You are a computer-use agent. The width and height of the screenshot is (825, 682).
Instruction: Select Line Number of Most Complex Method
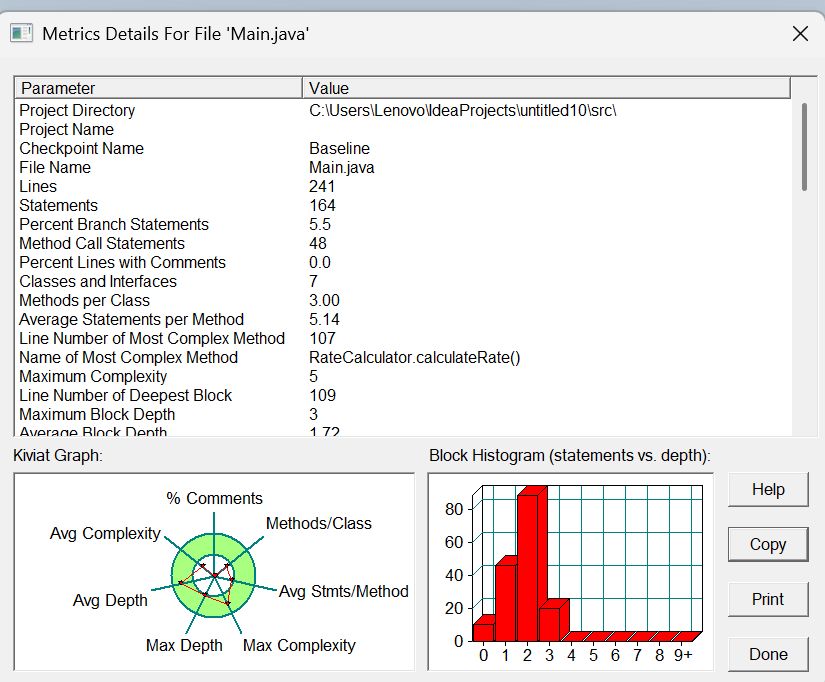point(403,338)
